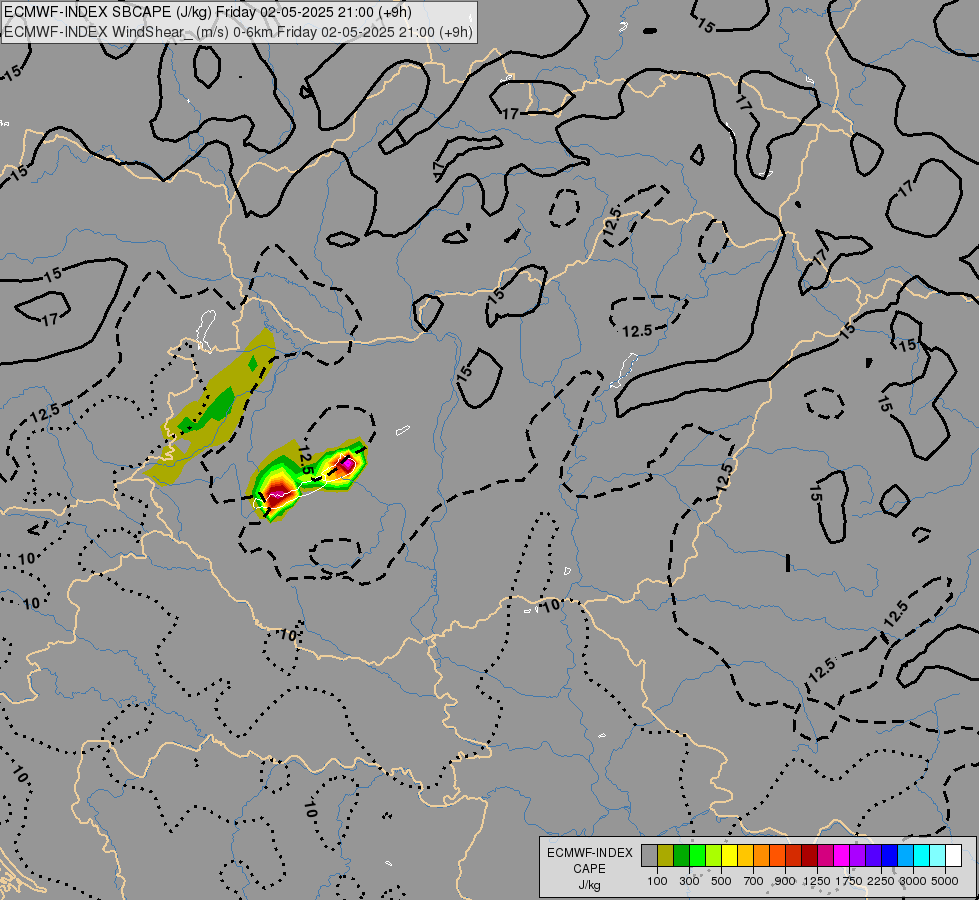Click the legend value 100
The image size is (979, 900).
coord(657,881)
